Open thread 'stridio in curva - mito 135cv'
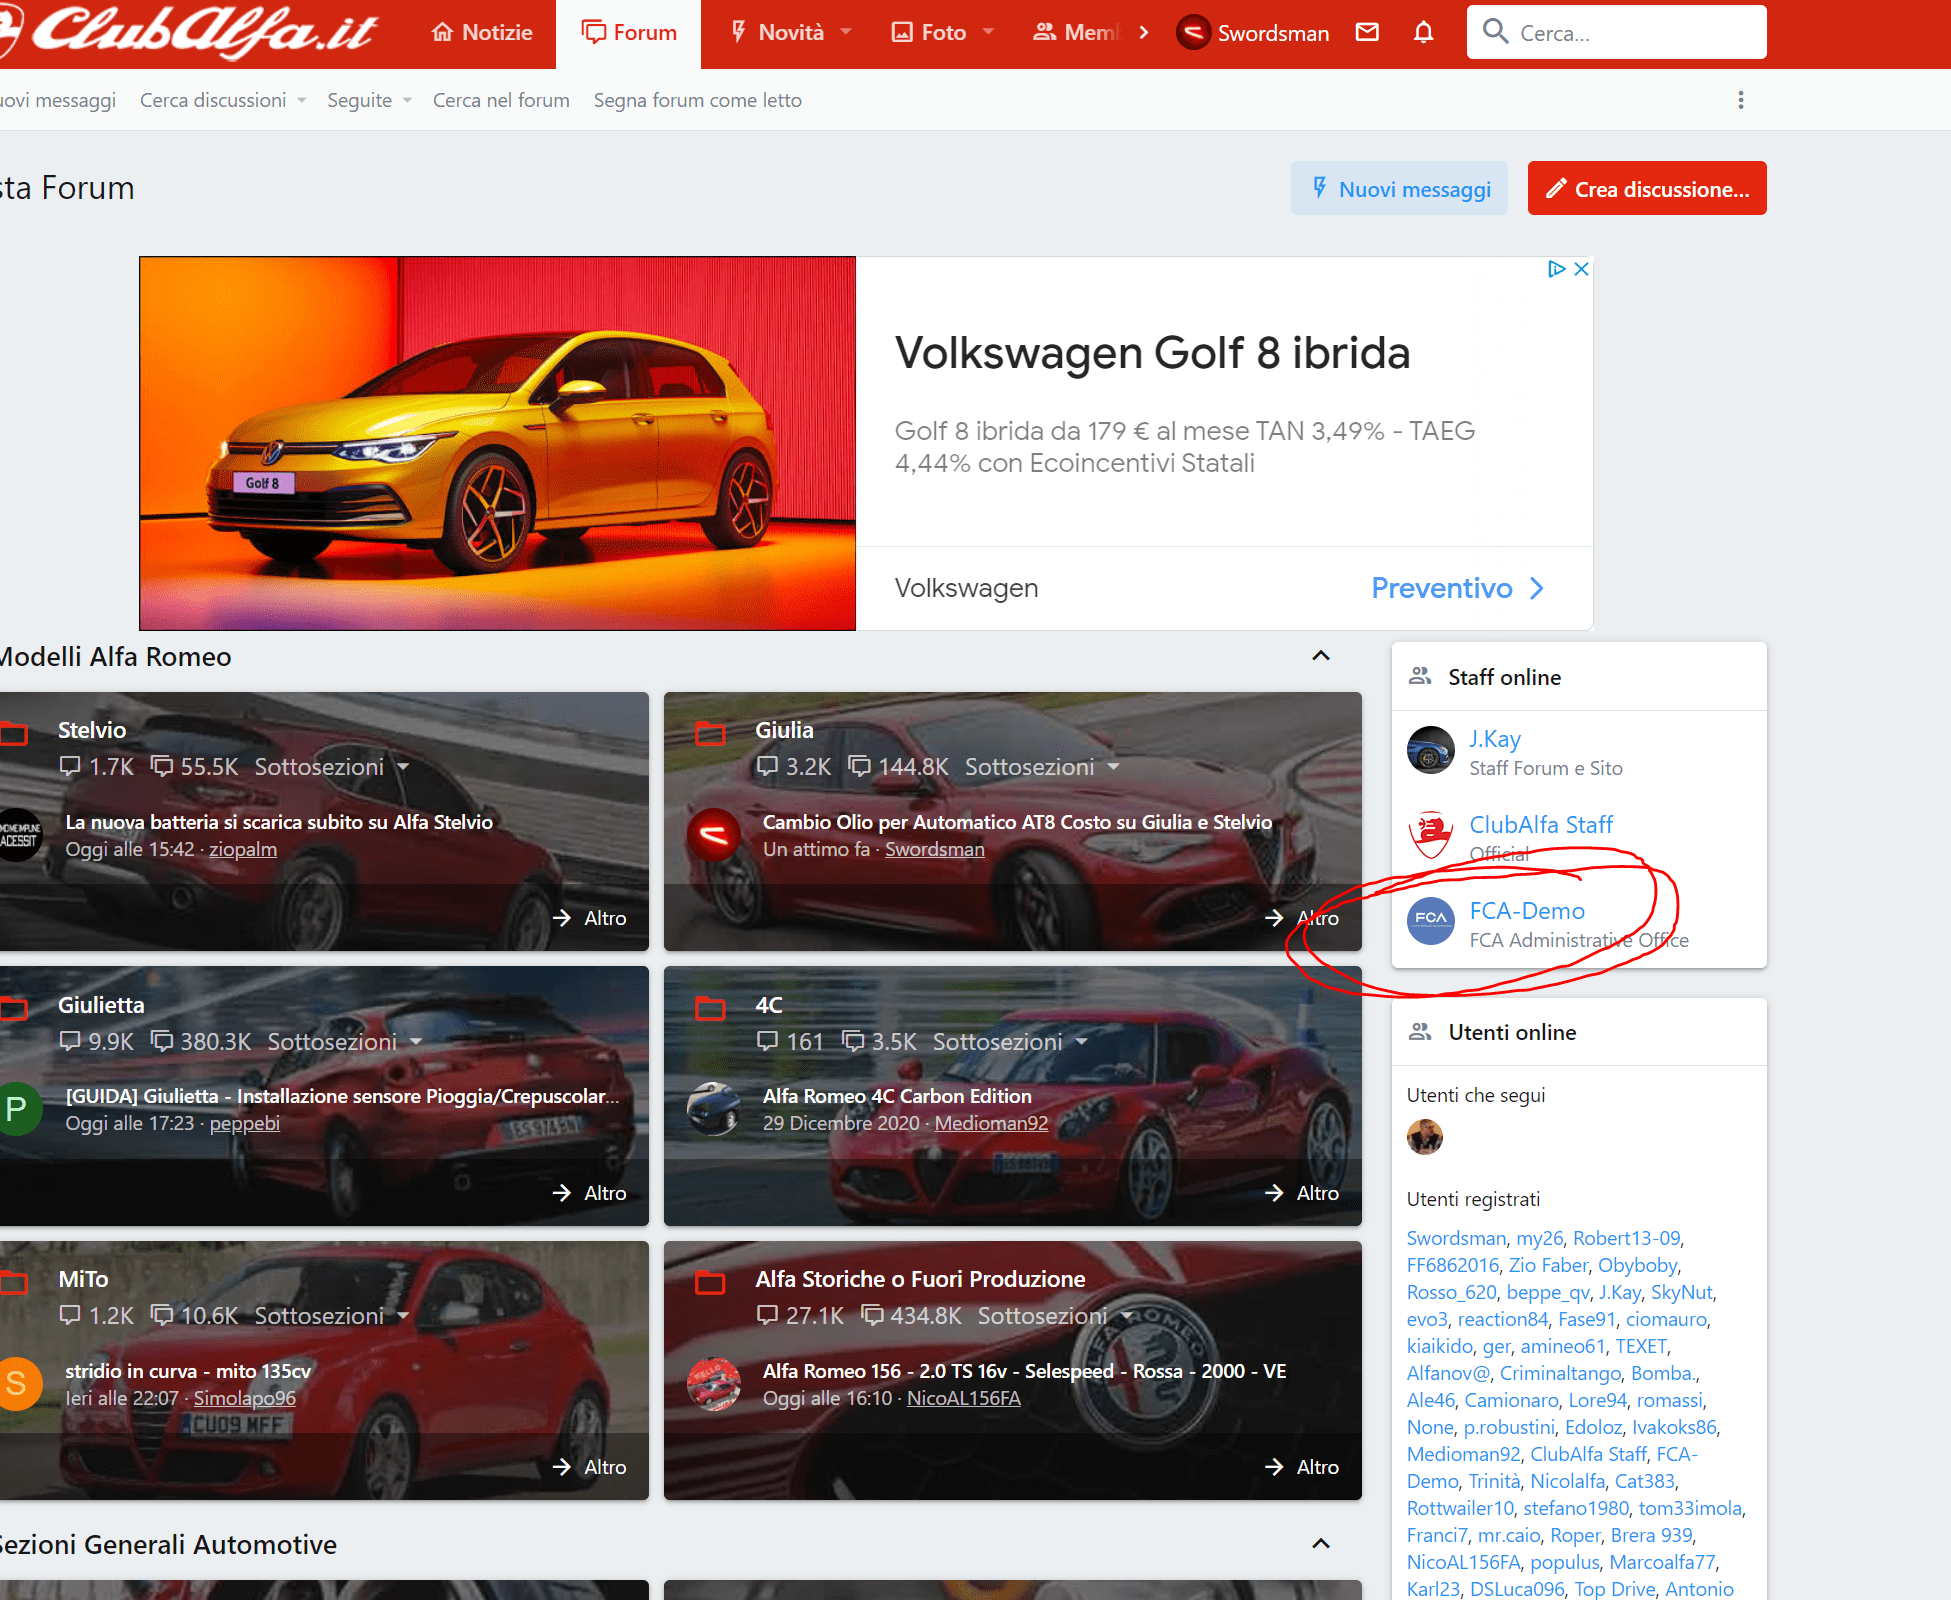1951x1600 pixels. pos(188,1371)
